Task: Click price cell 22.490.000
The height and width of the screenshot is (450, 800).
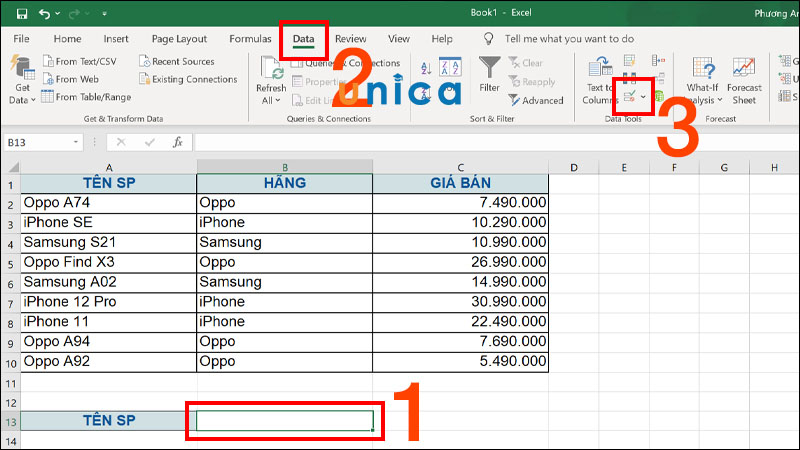Action: (460, 322)
